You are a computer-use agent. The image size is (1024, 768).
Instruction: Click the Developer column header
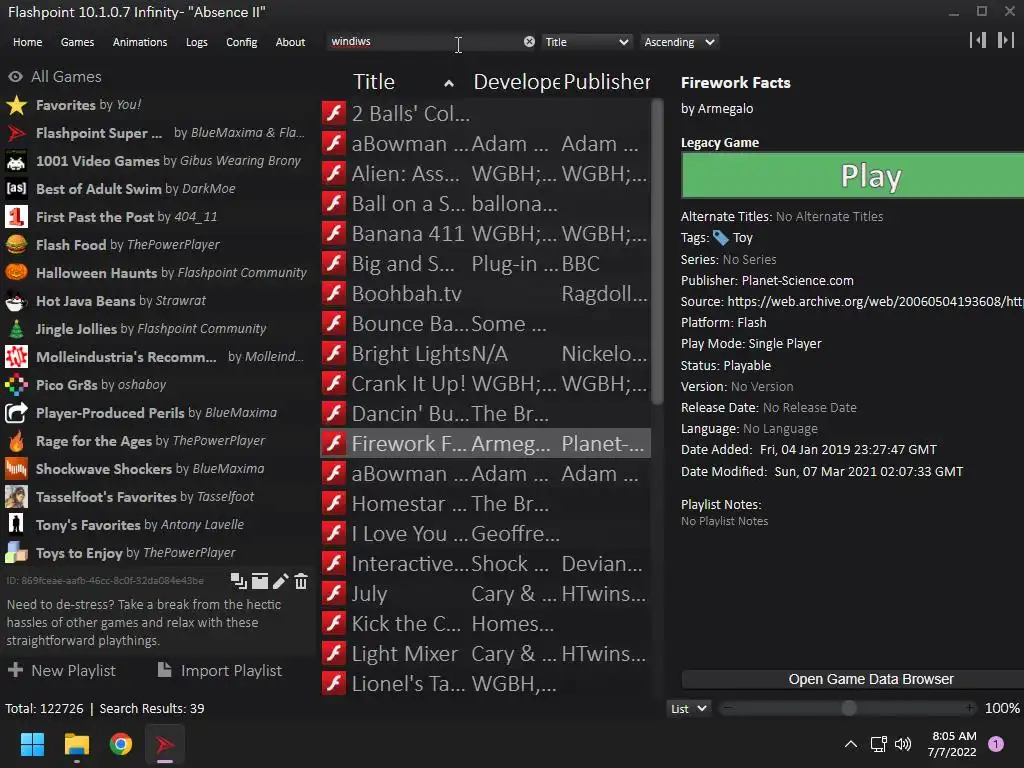pyautogui.click(x=516, y=82)
